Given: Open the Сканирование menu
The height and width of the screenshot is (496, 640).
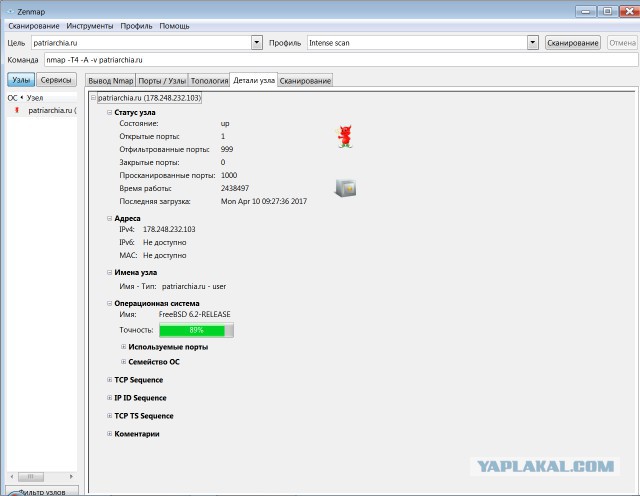Looking at the screenshot, I should 34,26.
